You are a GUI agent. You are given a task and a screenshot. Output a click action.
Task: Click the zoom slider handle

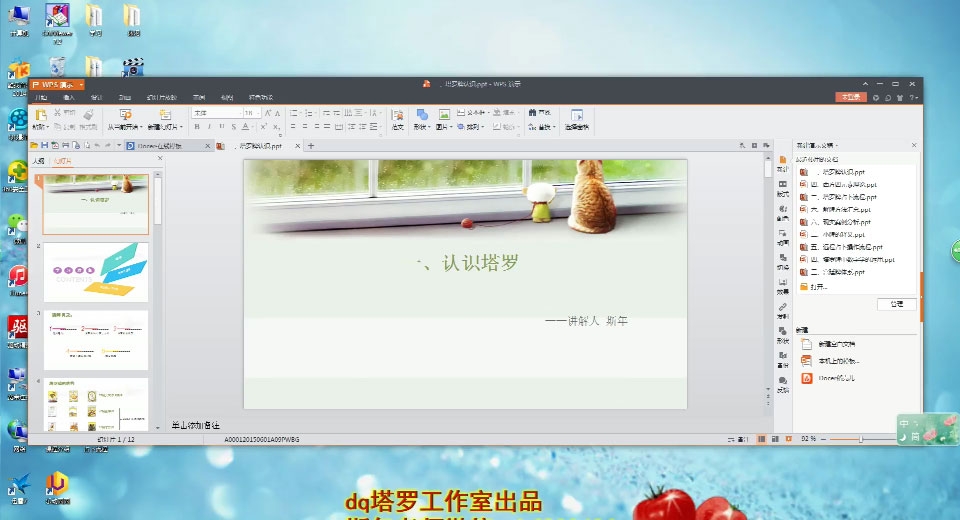[861, 439]
